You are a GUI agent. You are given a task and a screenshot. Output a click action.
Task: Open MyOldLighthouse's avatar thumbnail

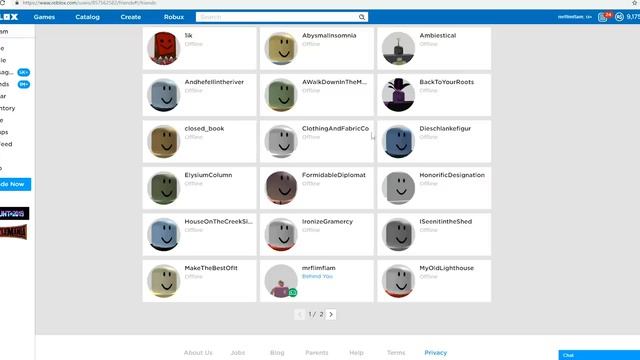pyautogui.click(x=398, y=281)
